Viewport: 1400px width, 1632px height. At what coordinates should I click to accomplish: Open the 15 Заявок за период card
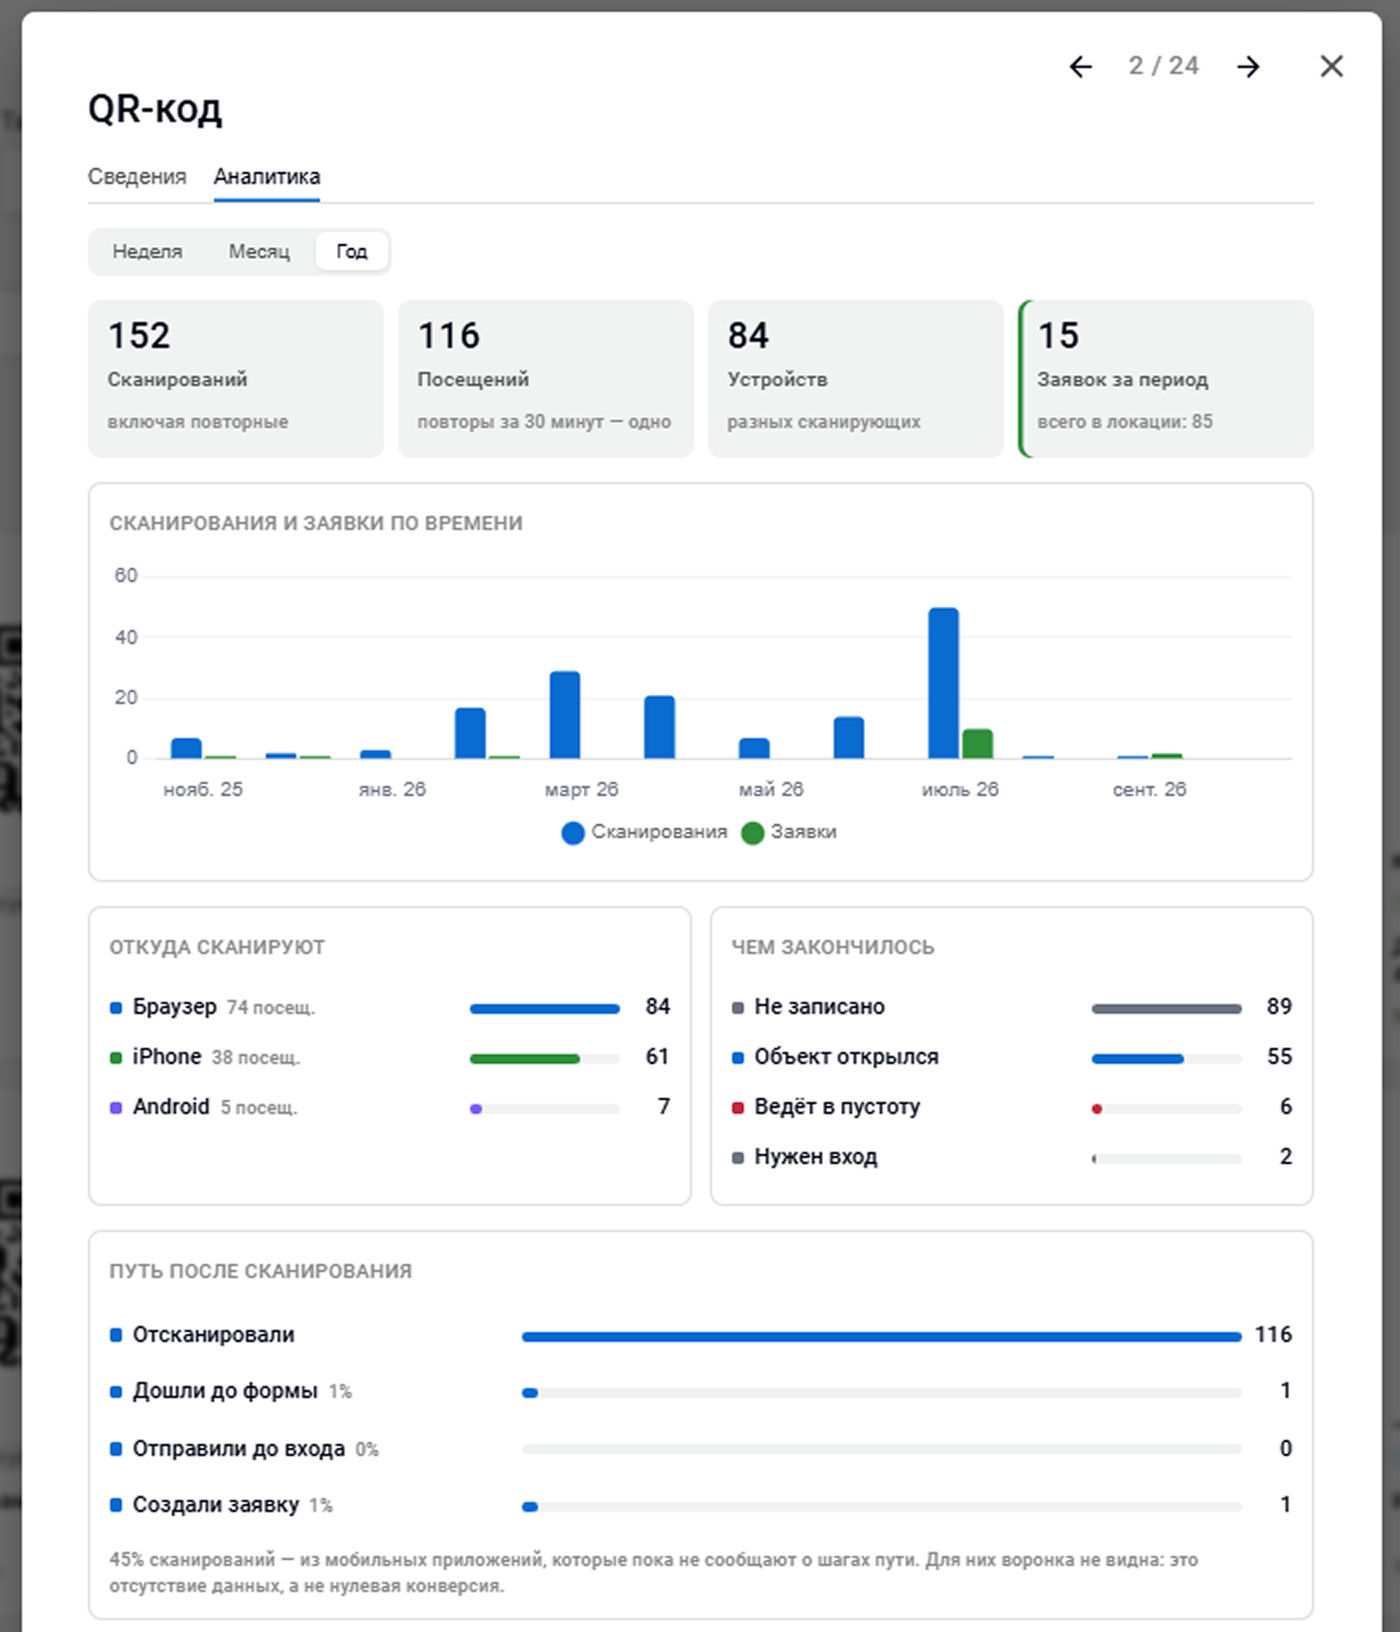(x=1166, y=379)
